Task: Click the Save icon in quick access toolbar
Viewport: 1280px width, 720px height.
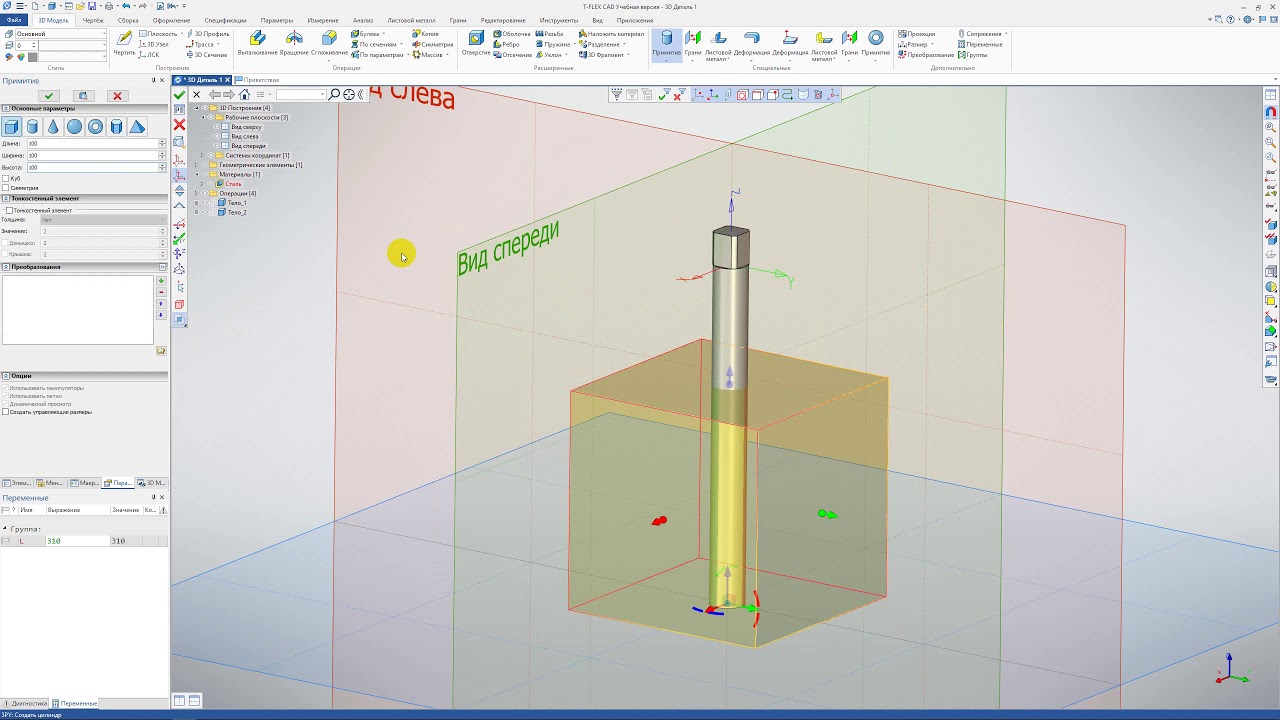Action: pyautogui.click(x=91, y=6)
